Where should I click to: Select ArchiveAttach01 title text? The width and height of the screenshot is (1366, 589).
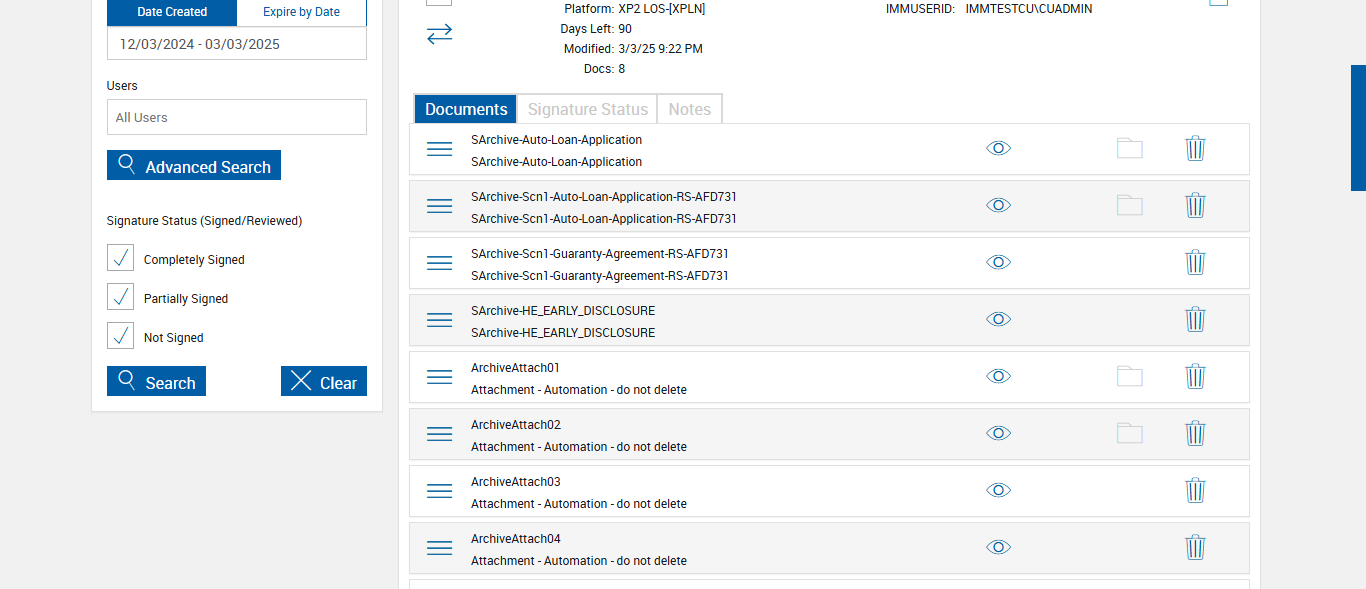[x=516, y=368]
